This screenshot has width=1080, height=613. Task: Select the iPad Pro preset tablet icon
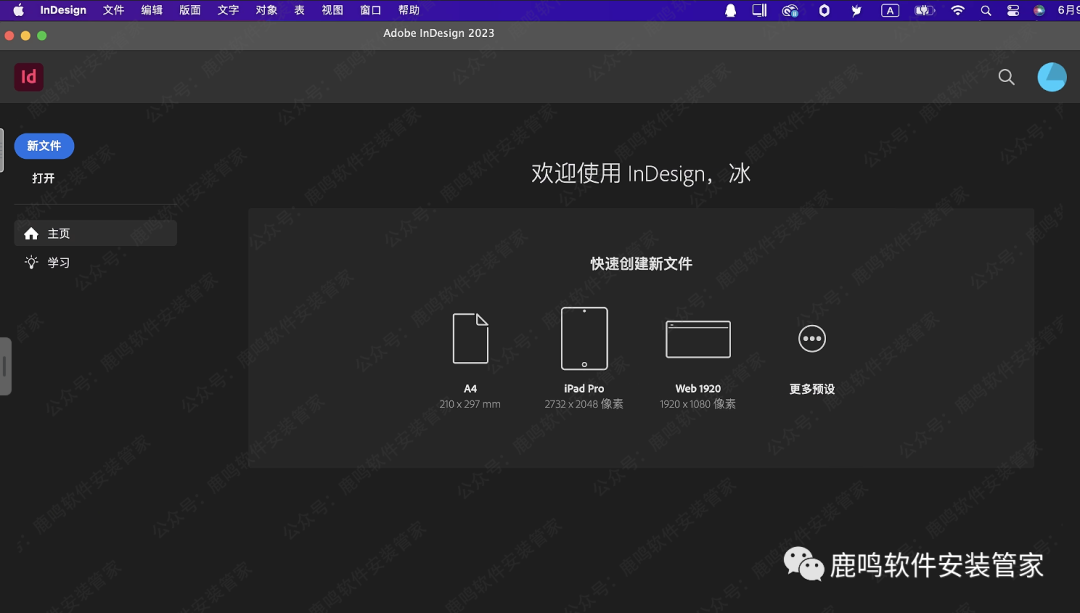584,338
